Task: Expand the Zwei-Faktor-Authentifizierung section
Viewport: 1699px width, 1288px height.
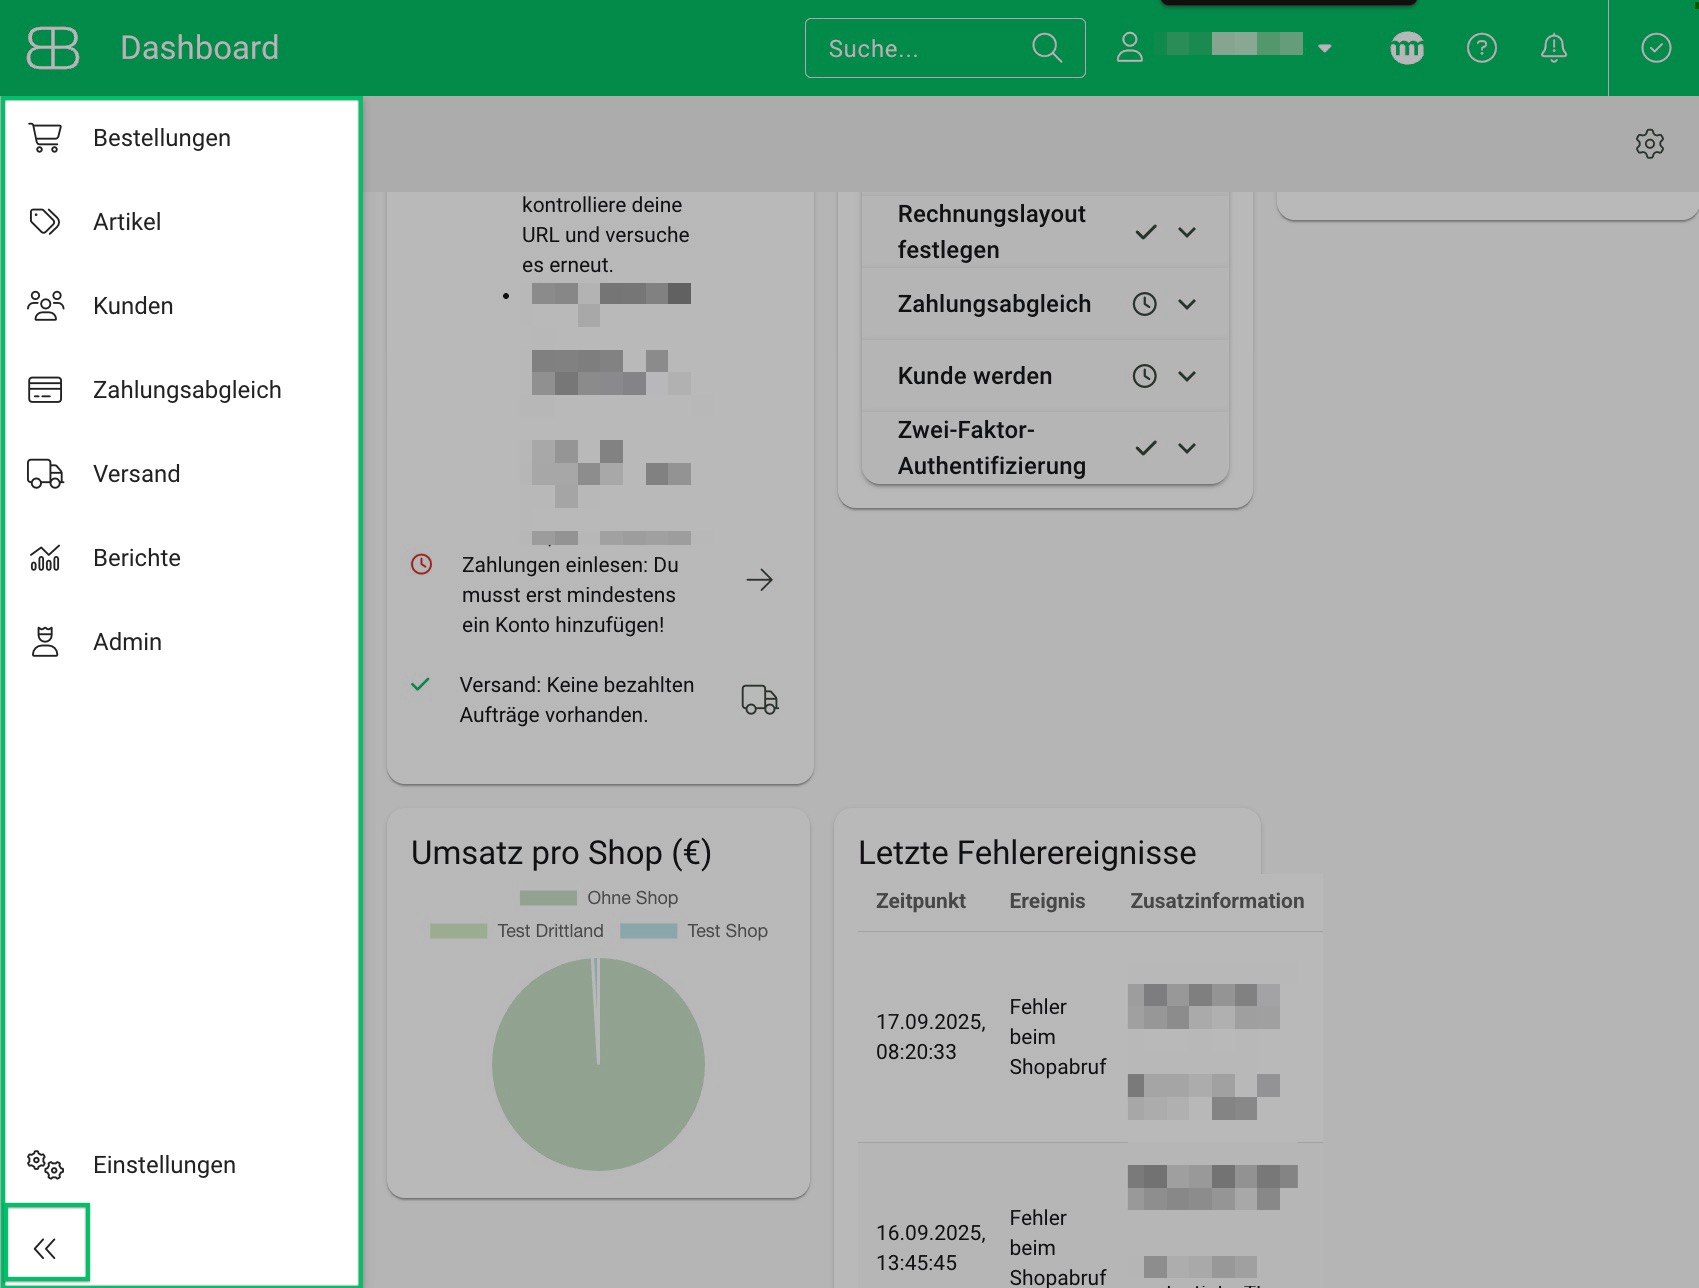Action: coord(1187,448)
